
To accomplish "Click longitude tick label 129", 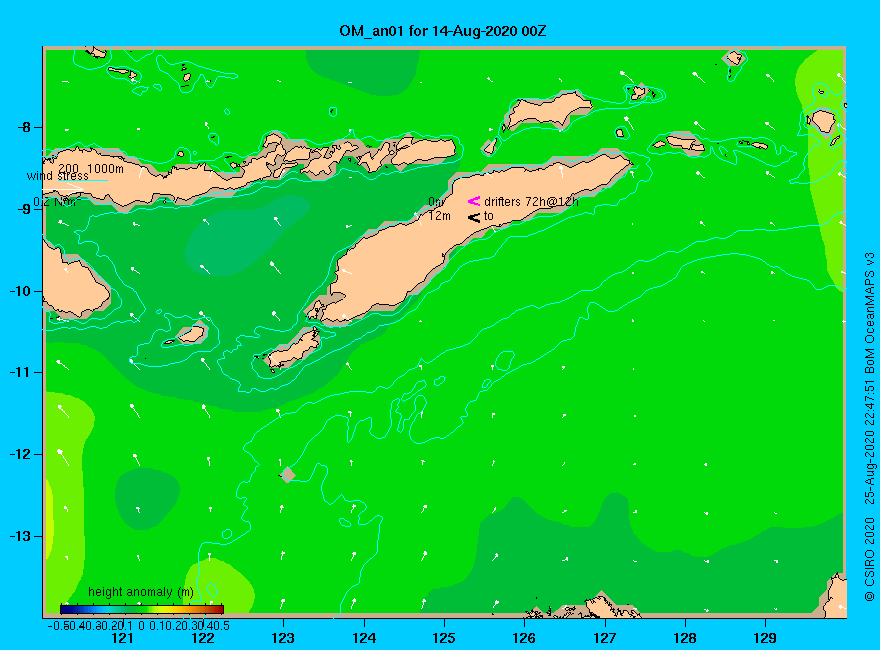I will [x=765, y=638].
